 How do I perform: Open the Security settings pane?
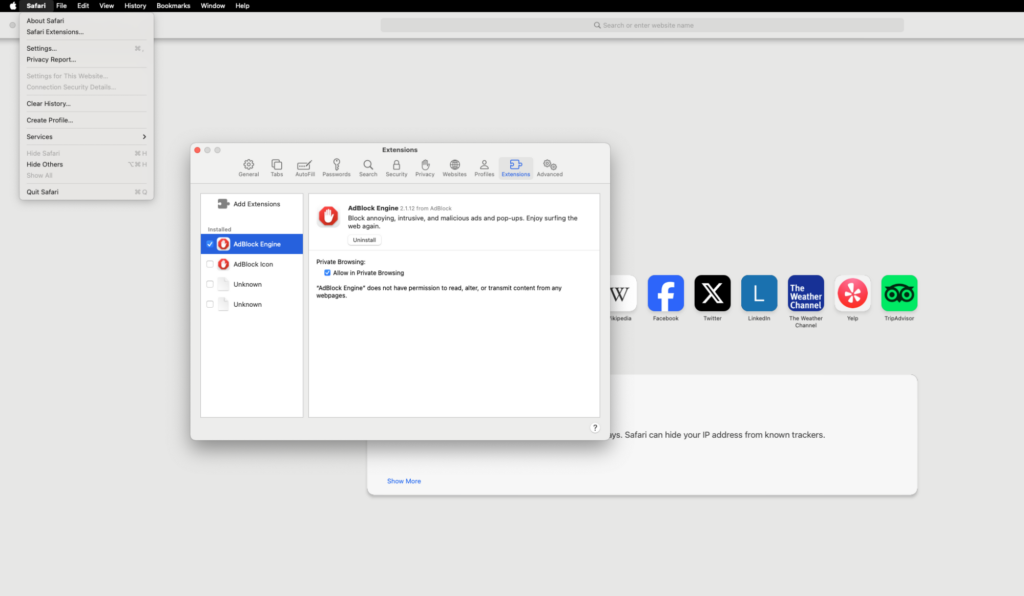(x=396, y=168)
